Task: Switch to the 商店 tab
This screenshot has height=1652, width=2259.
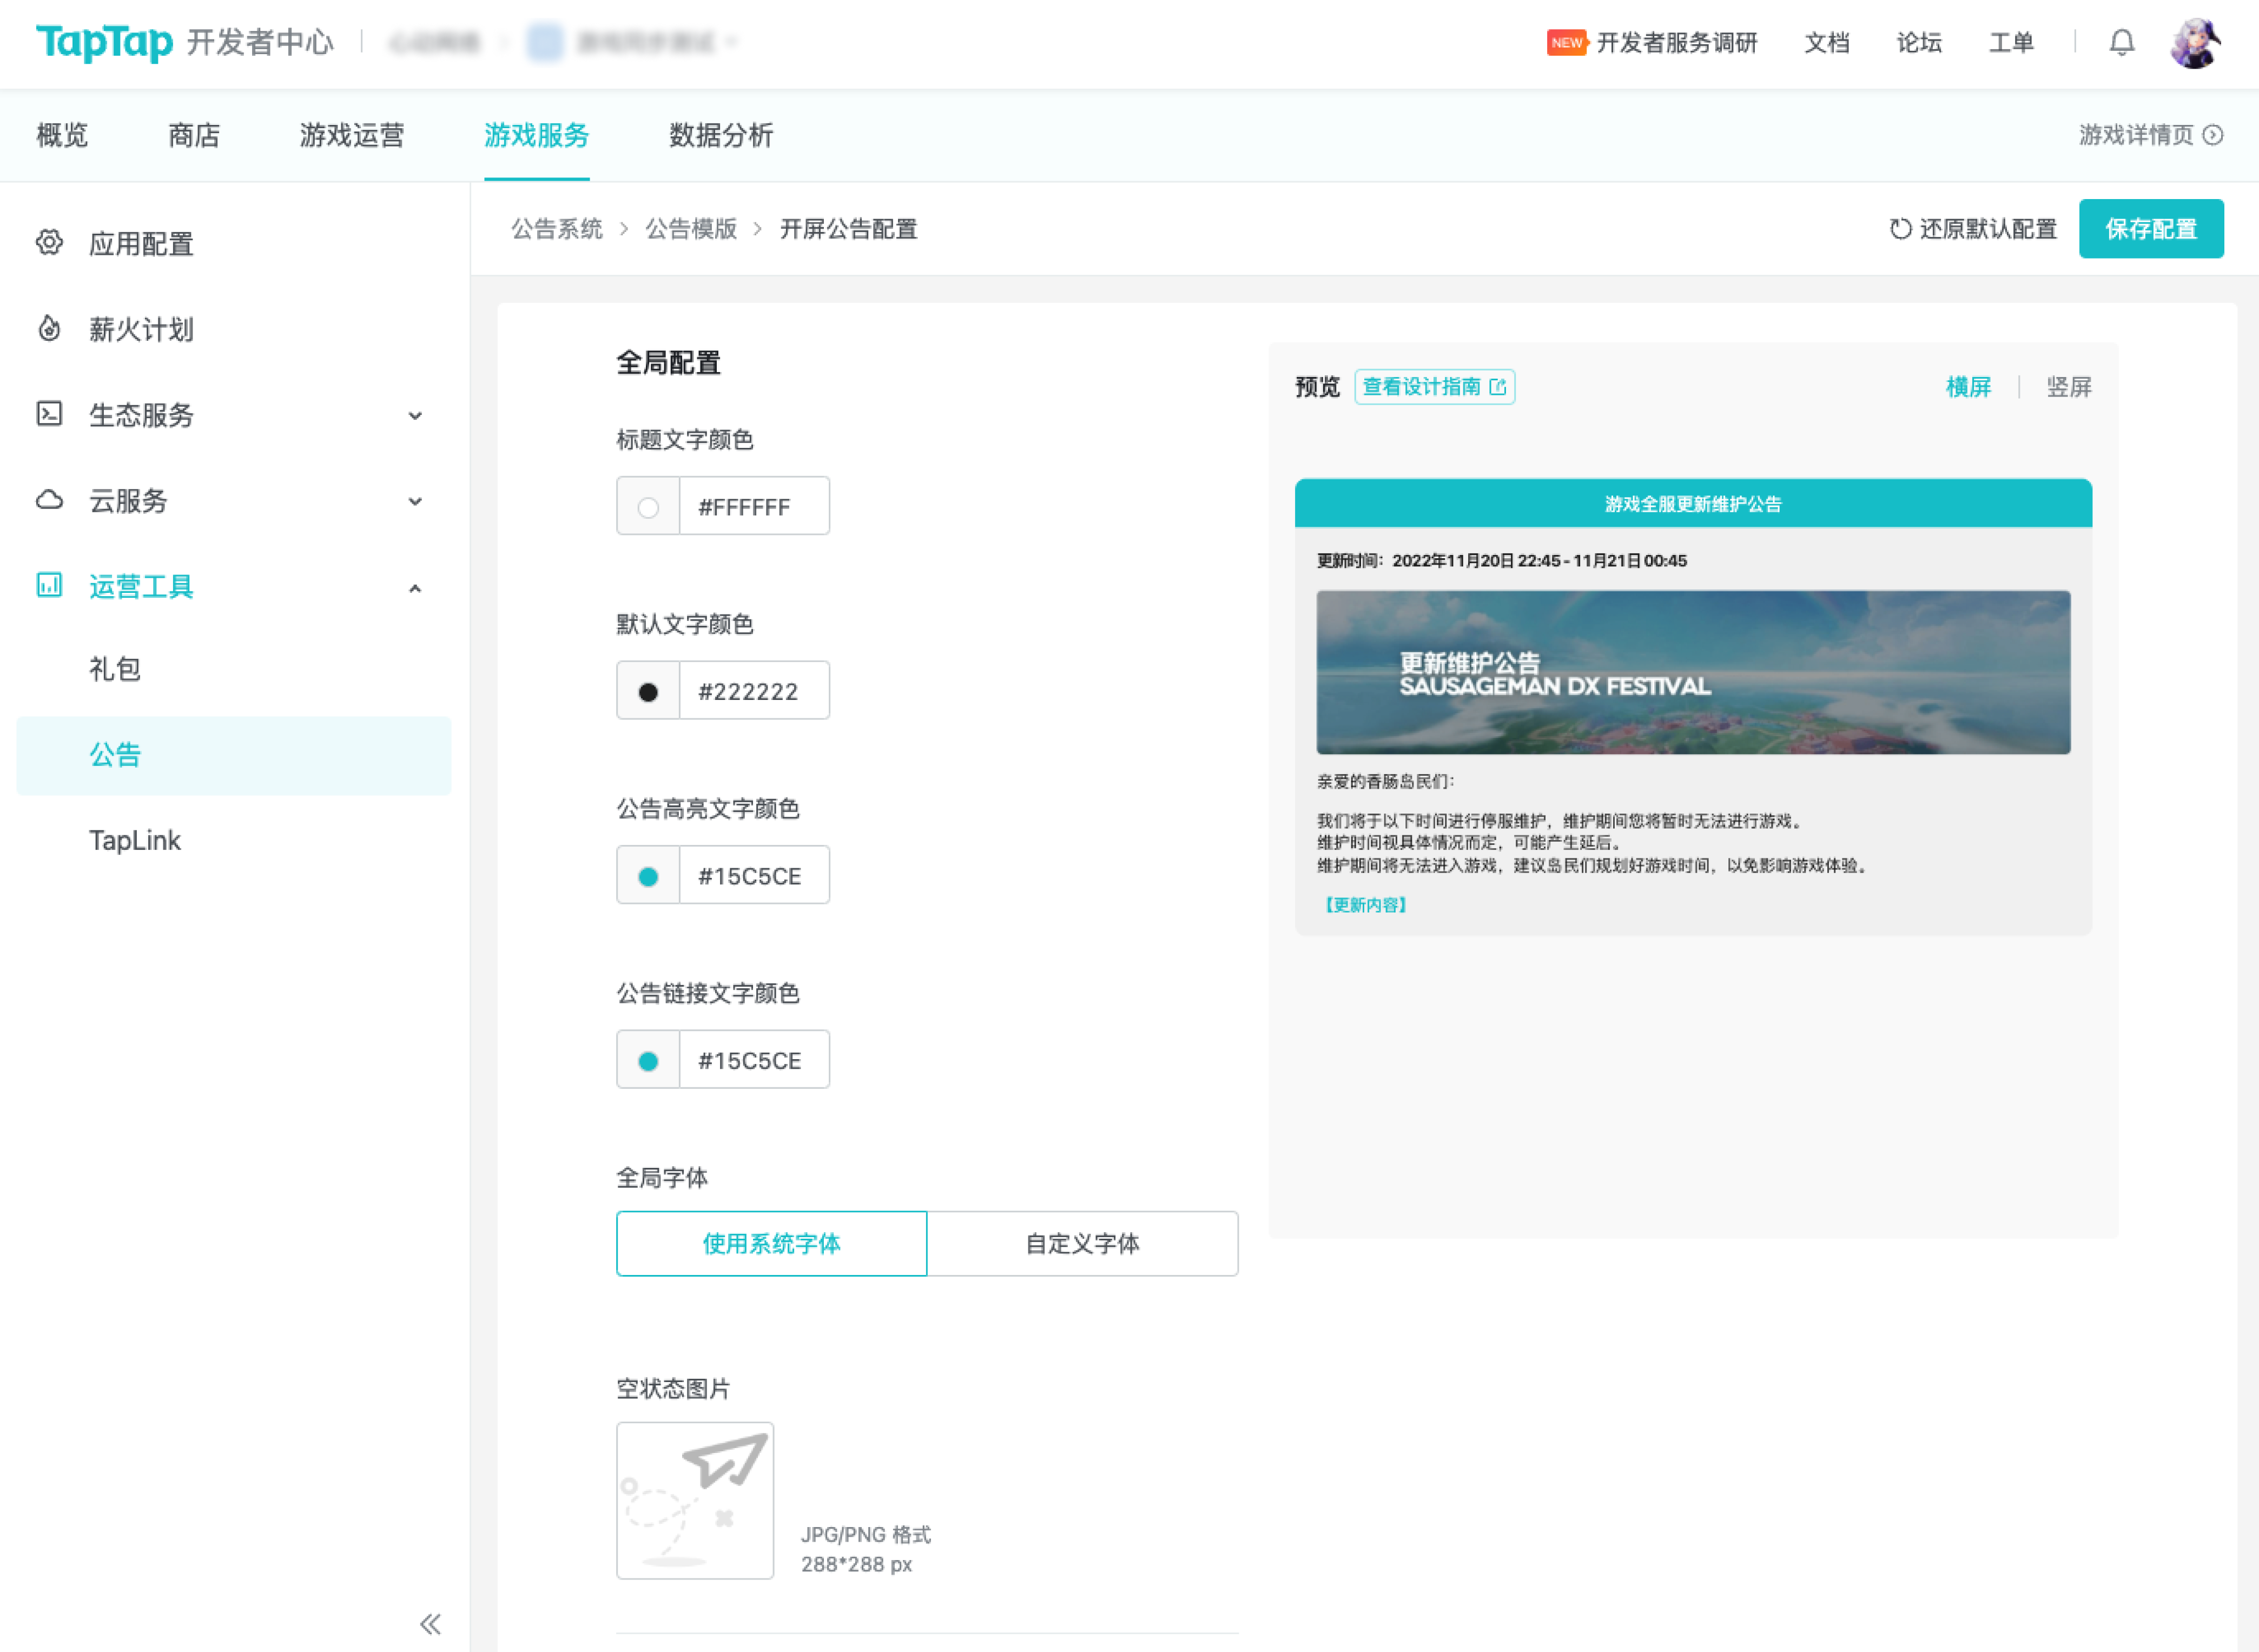Action: (194, 135)
